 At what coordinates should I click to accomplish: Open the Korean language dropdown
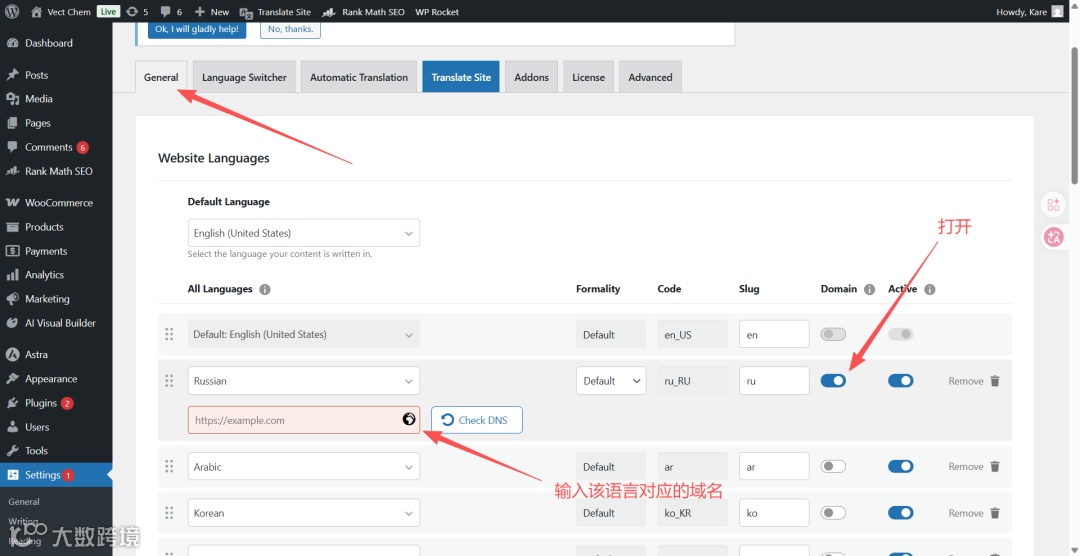tap(304, 513)
